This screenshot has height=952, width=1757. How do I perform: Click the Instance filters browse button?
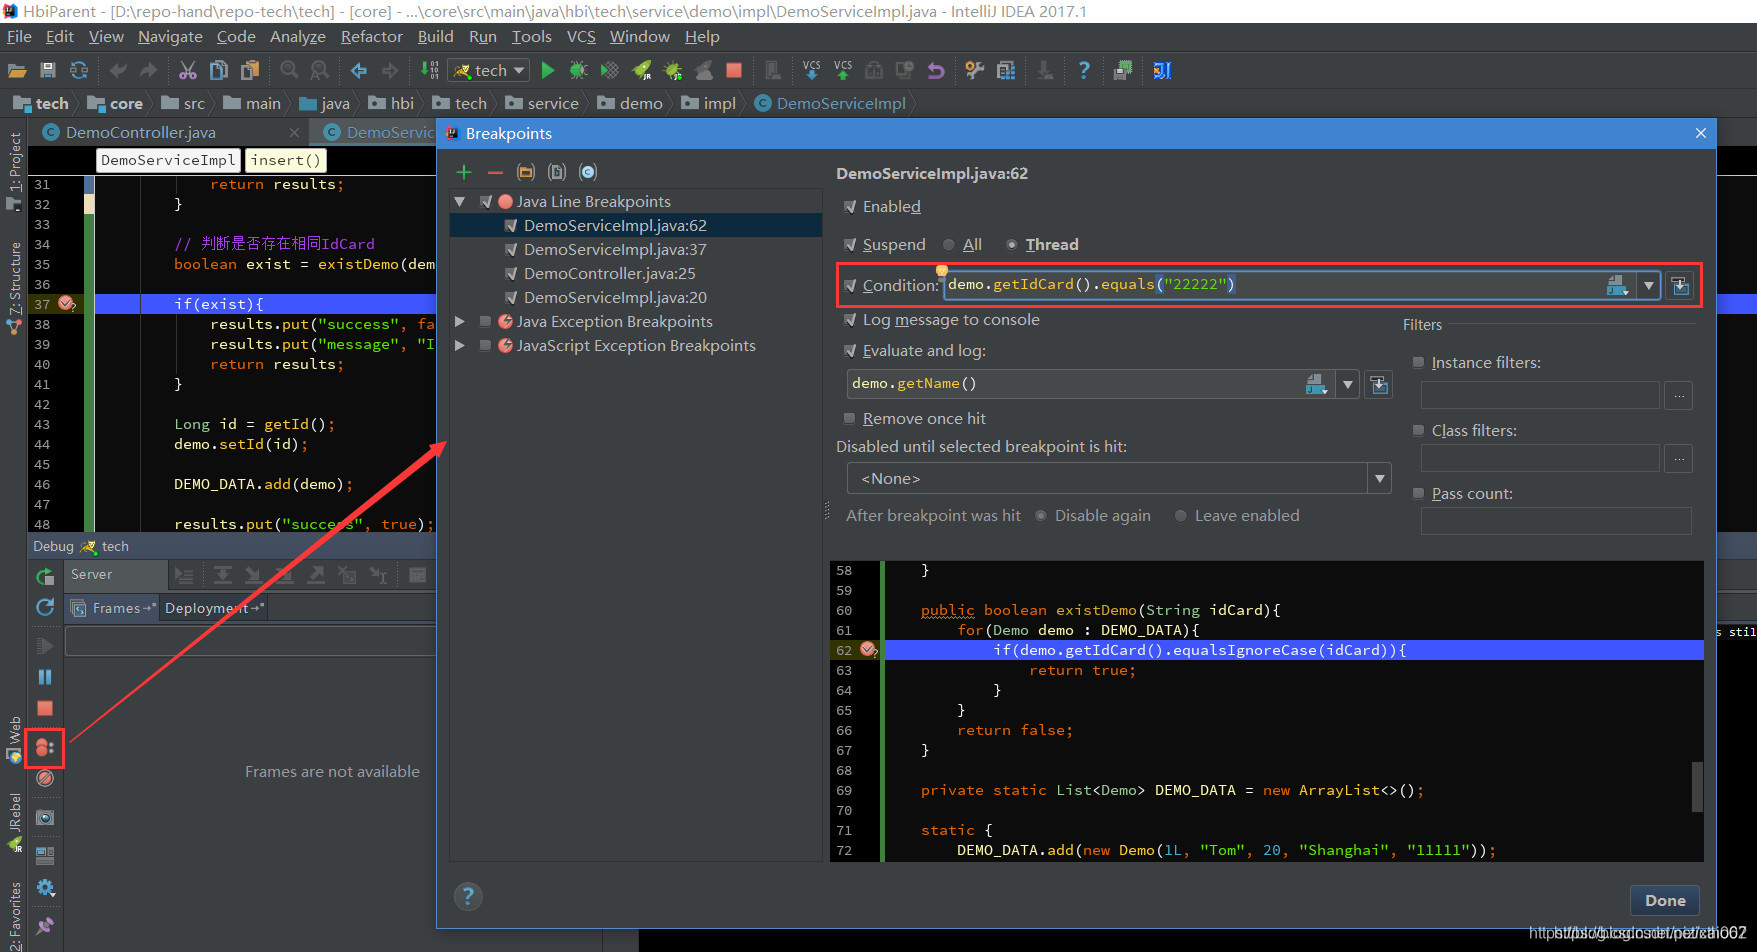(x=1679, y=396)
